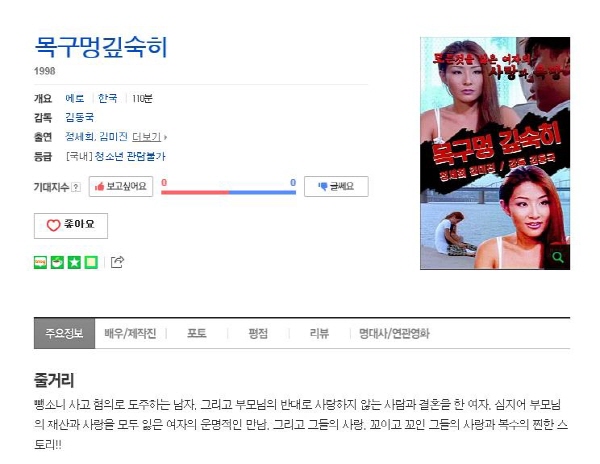The width and height of the screenshot is (600, 464).
Task: Toggle the 좋아요 heart button
Action: [x=71, y=225]
